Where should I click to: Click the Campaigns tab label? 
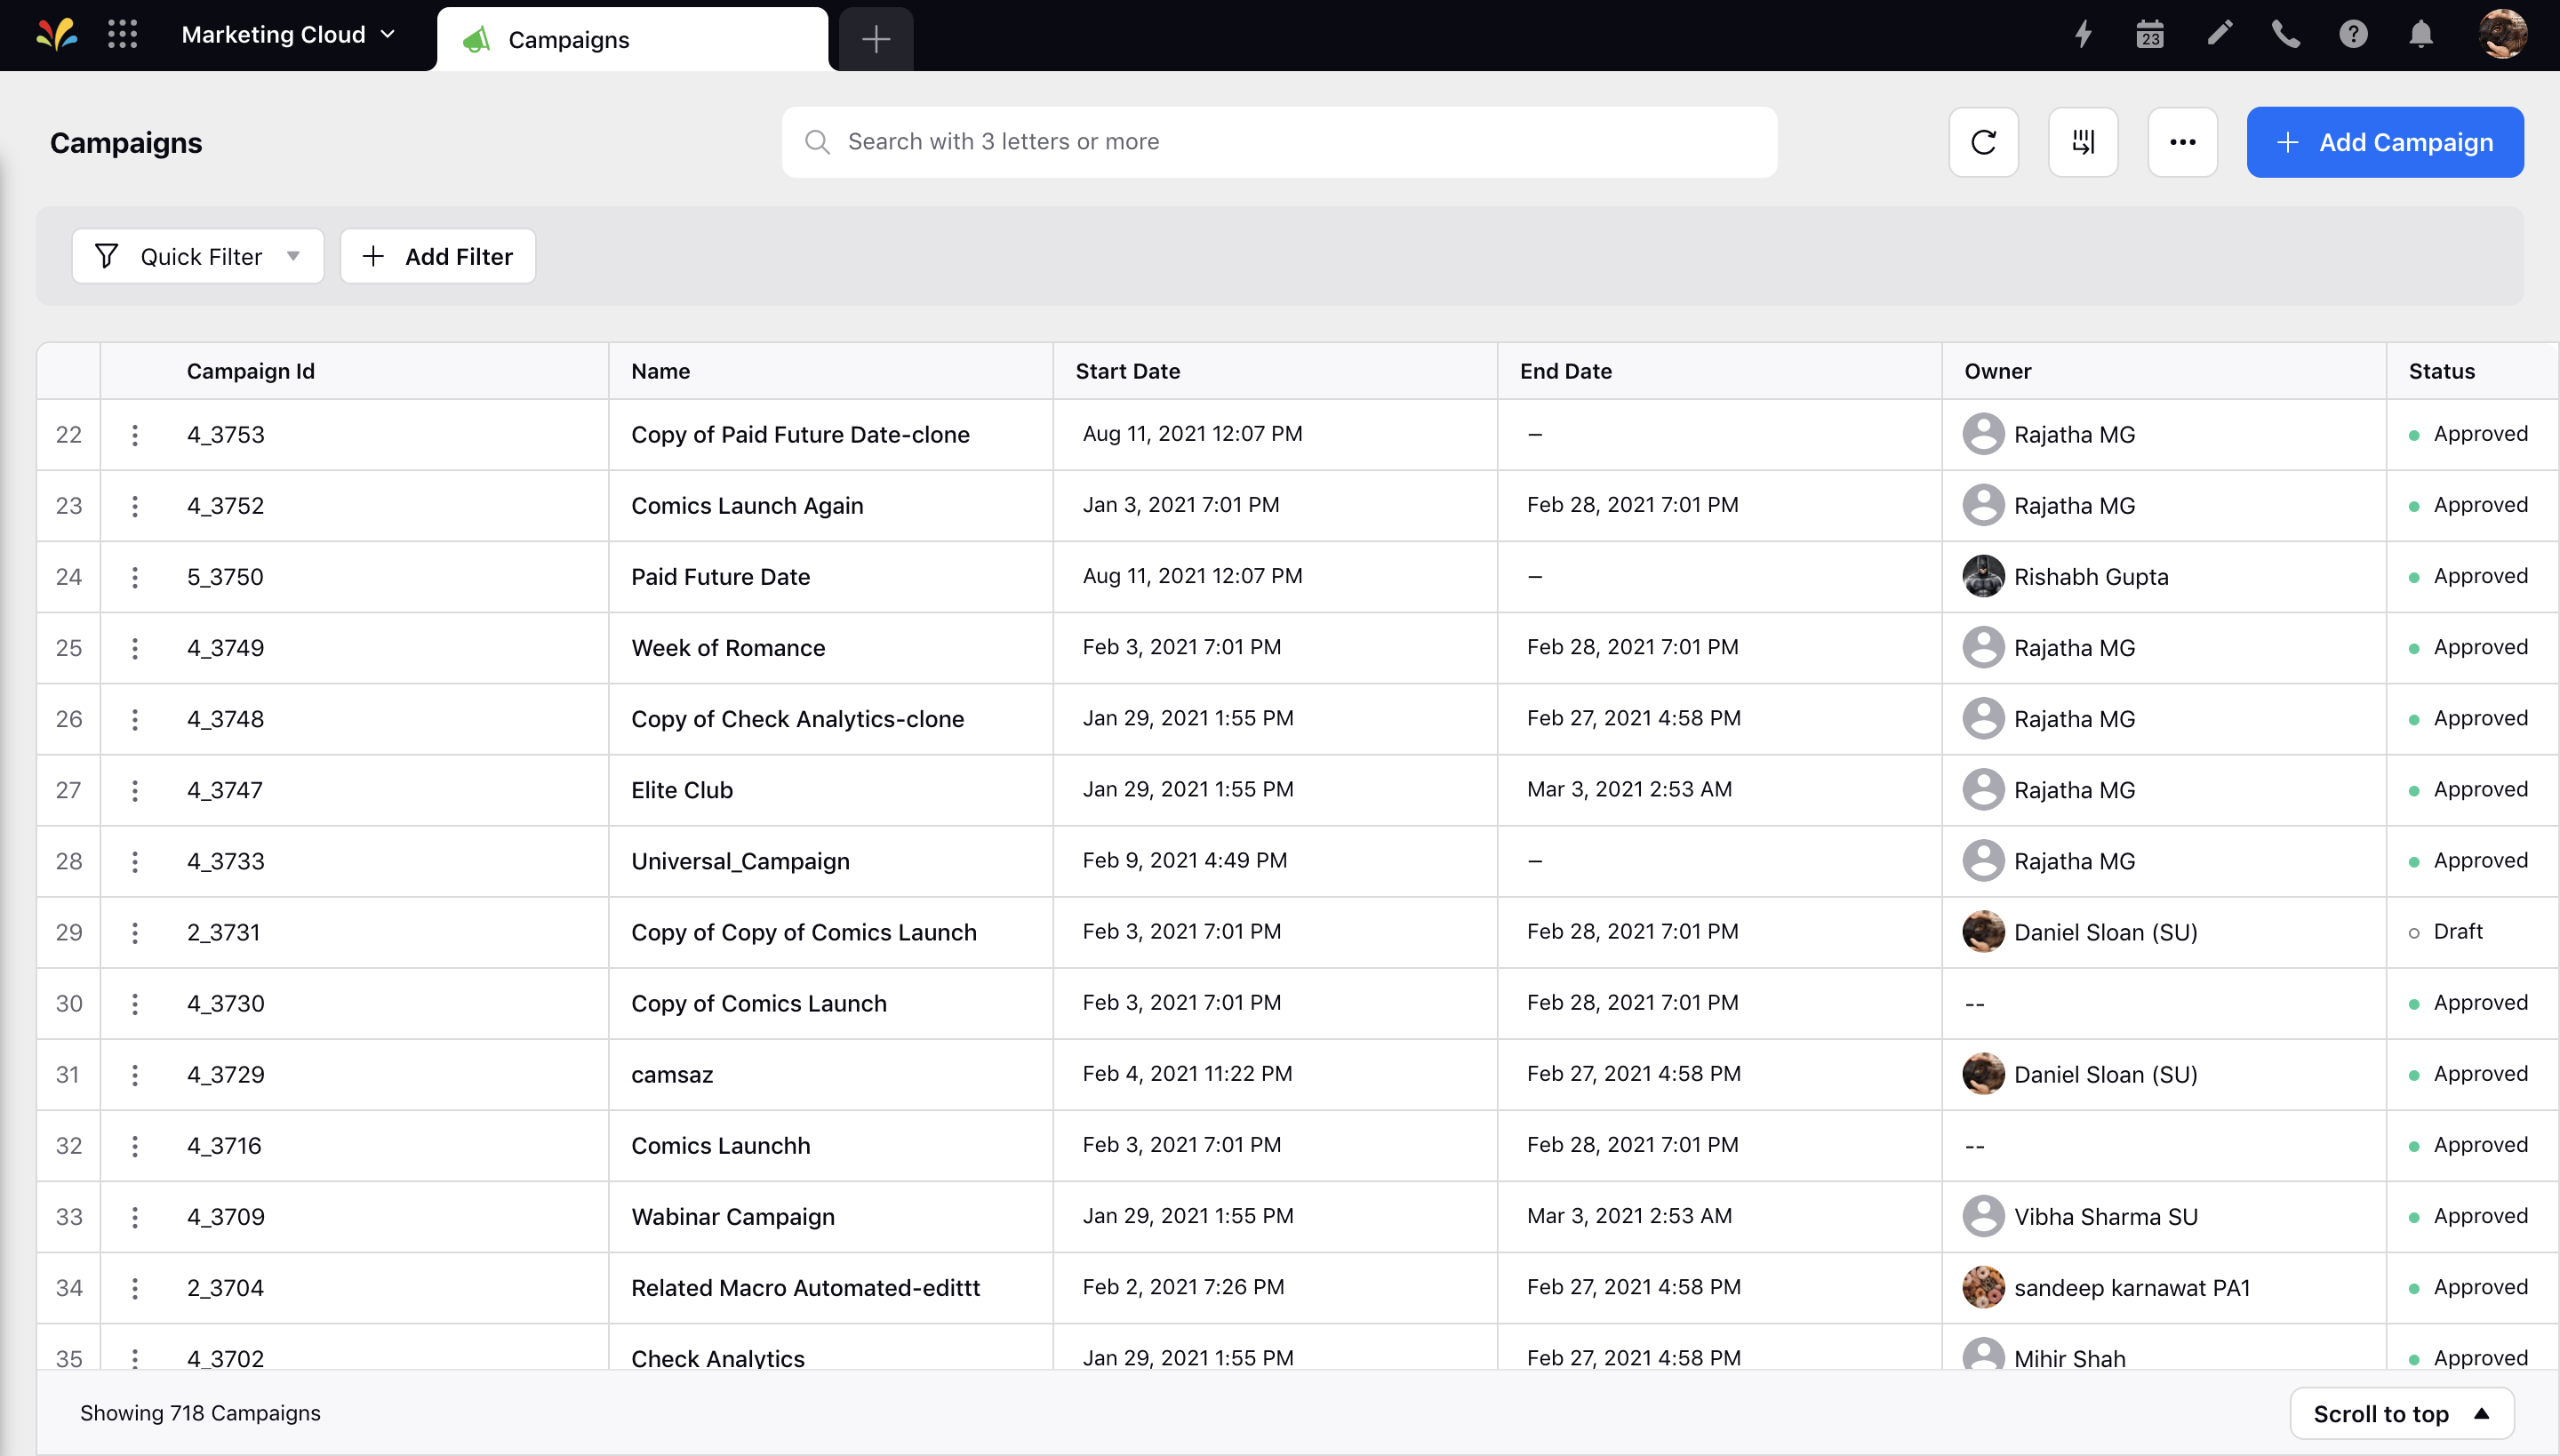(x=570, y=36)
